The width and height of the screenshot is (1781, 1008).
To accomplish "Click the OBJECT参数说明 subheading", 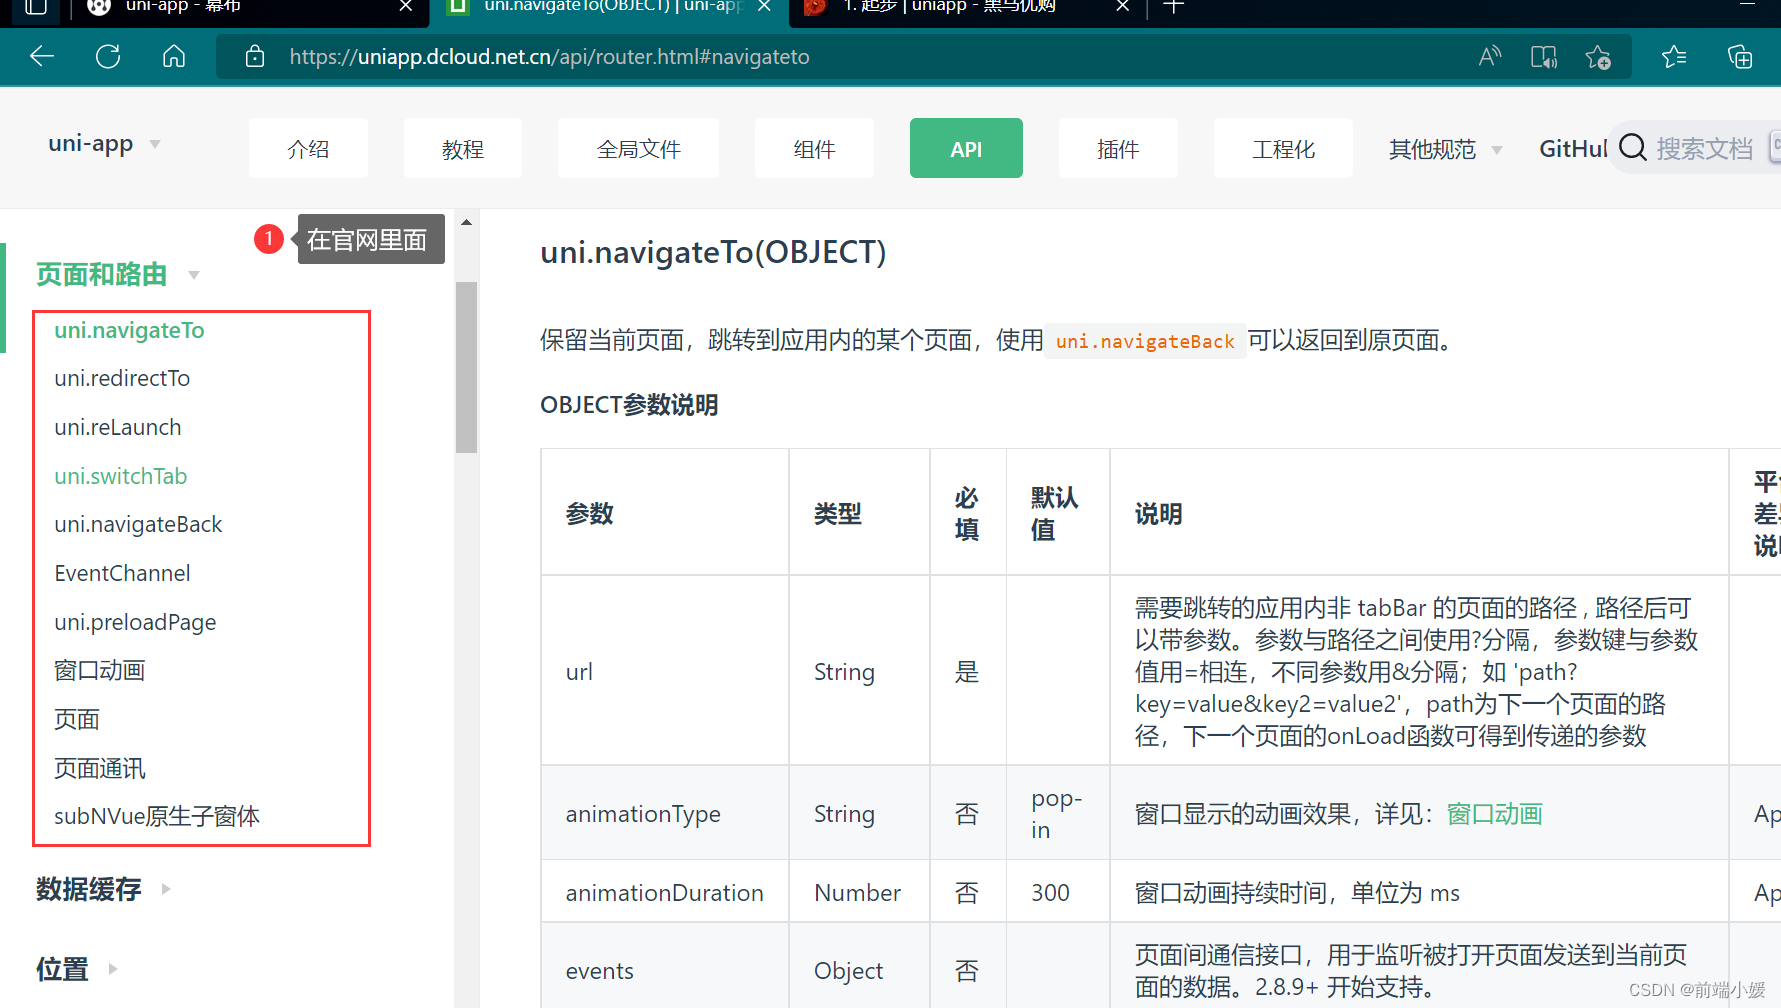I will 629,405.
